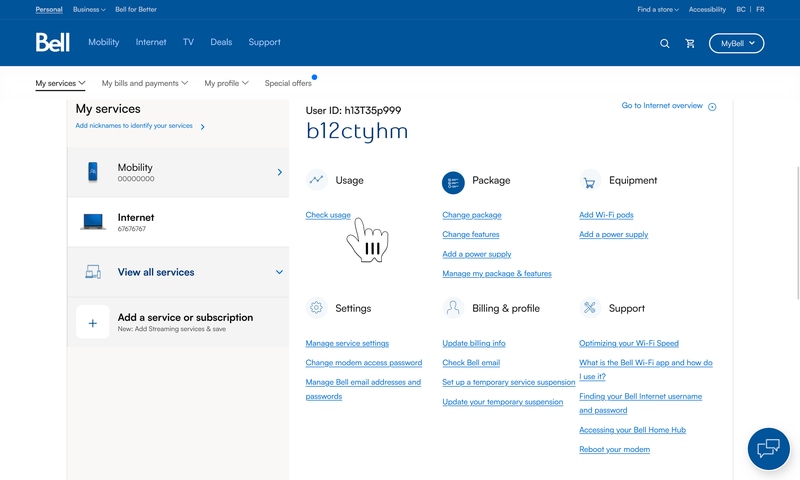Click Update your temporary suspension link
This screenshot has width=800, height=480.
coord(503,402)
